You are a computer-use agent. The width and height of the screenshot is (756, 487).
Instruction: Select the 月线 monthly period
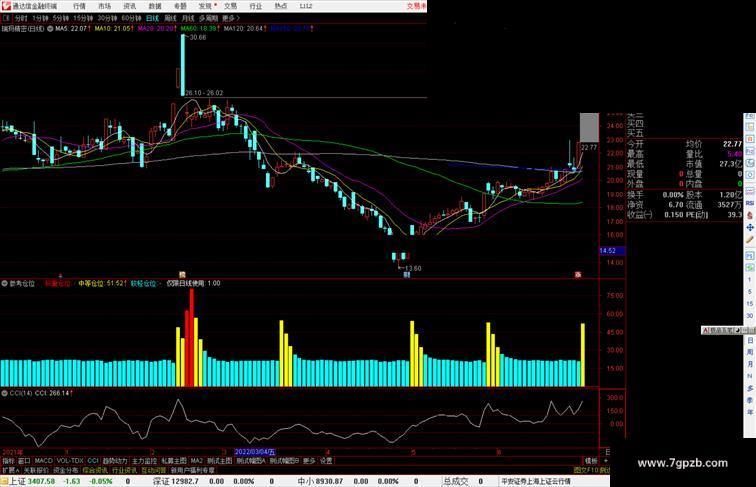tap(188, 18)
